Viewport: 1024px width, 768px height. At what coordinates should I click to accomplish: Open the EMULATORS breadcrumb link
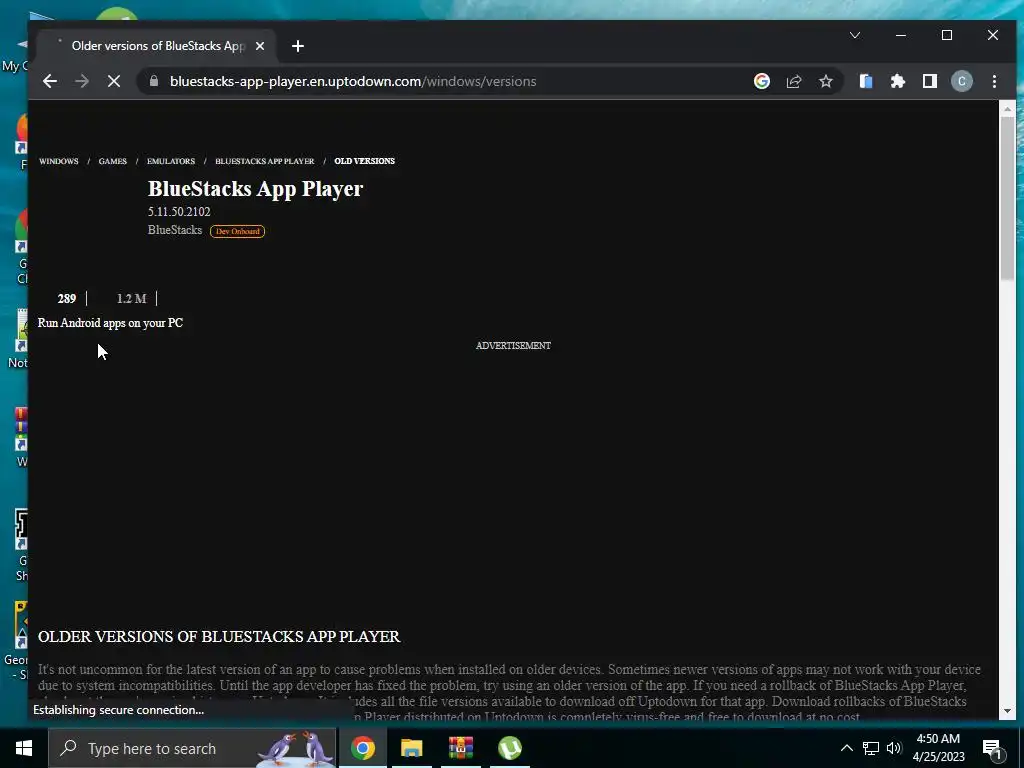(170, 161)
